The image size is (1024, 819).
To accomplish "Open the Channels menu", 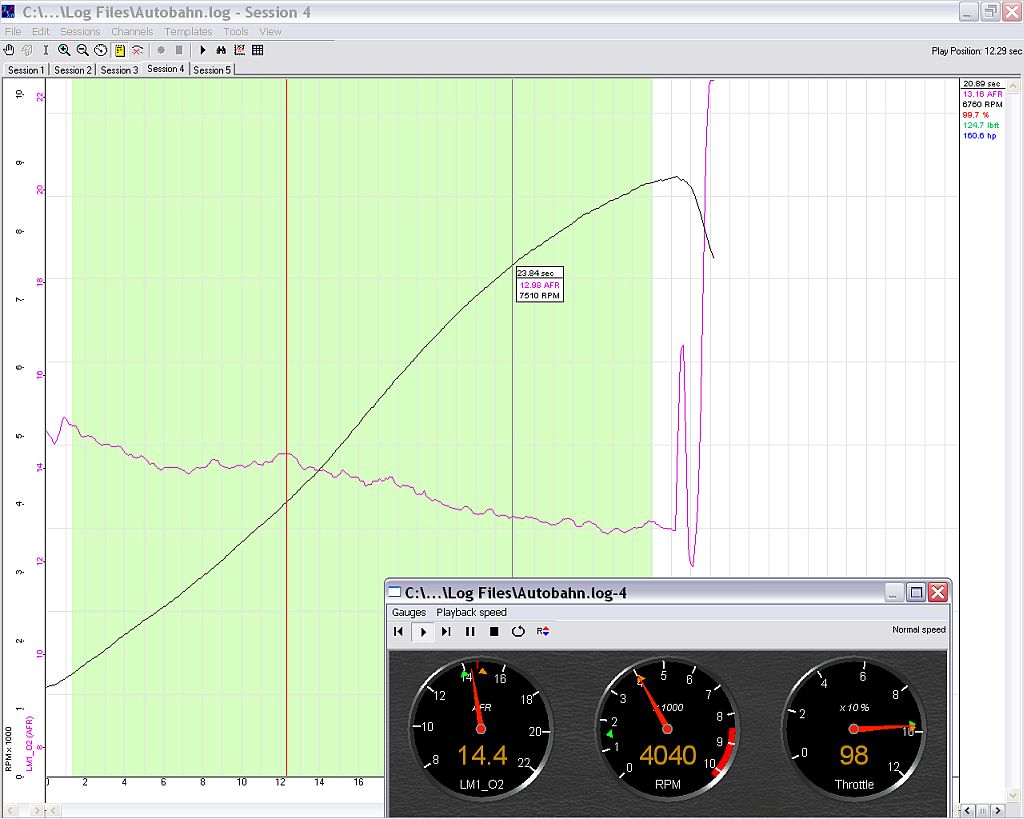I will [132, 32].
